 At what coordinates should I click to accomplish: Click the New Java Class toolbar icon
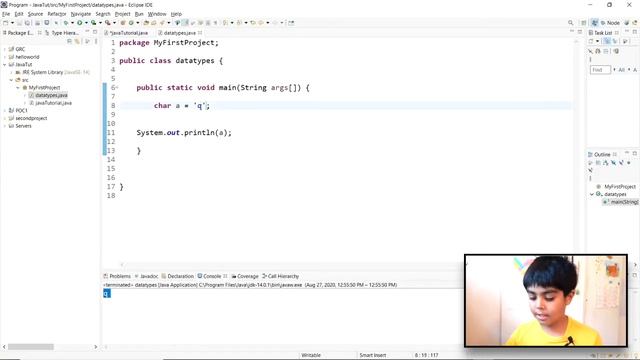131,23
